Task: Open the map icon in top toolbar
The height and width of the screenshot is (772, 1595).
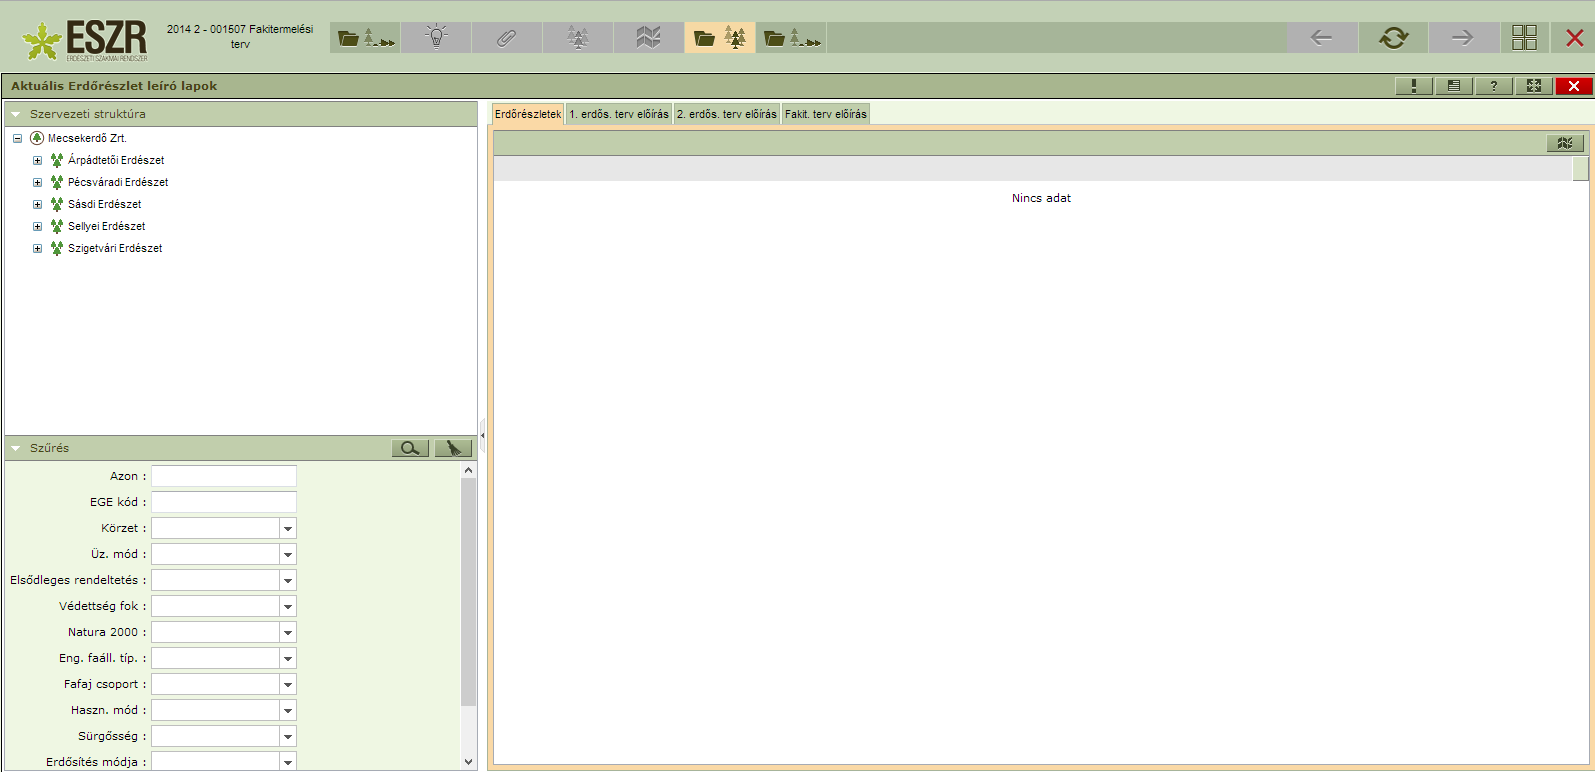Action: pyautogui.click(x=649, y=38)
